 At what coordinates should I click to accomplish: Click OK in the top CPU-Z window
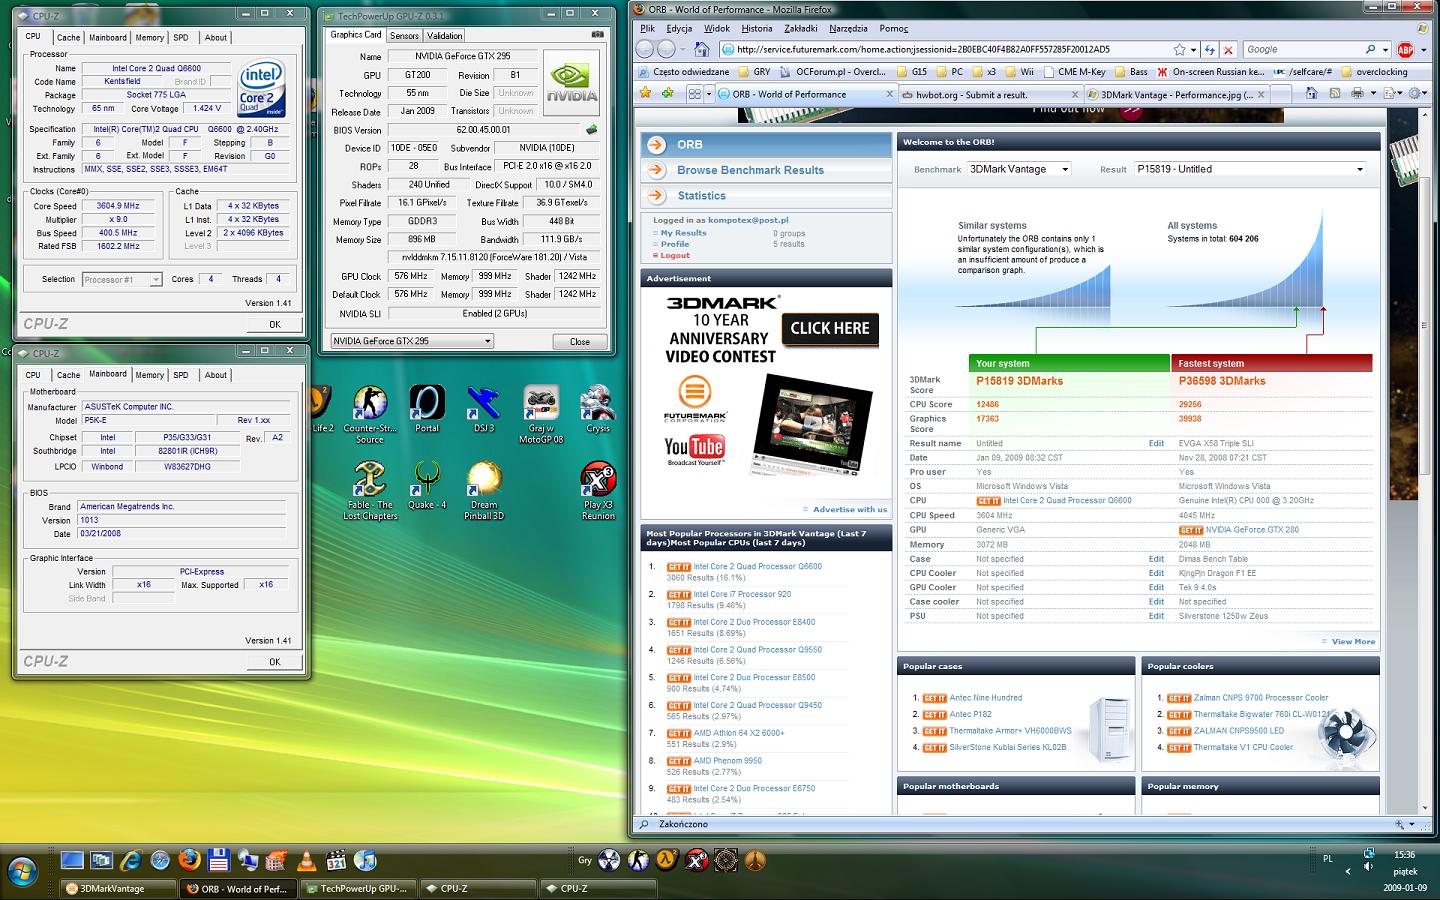[275, 324]
